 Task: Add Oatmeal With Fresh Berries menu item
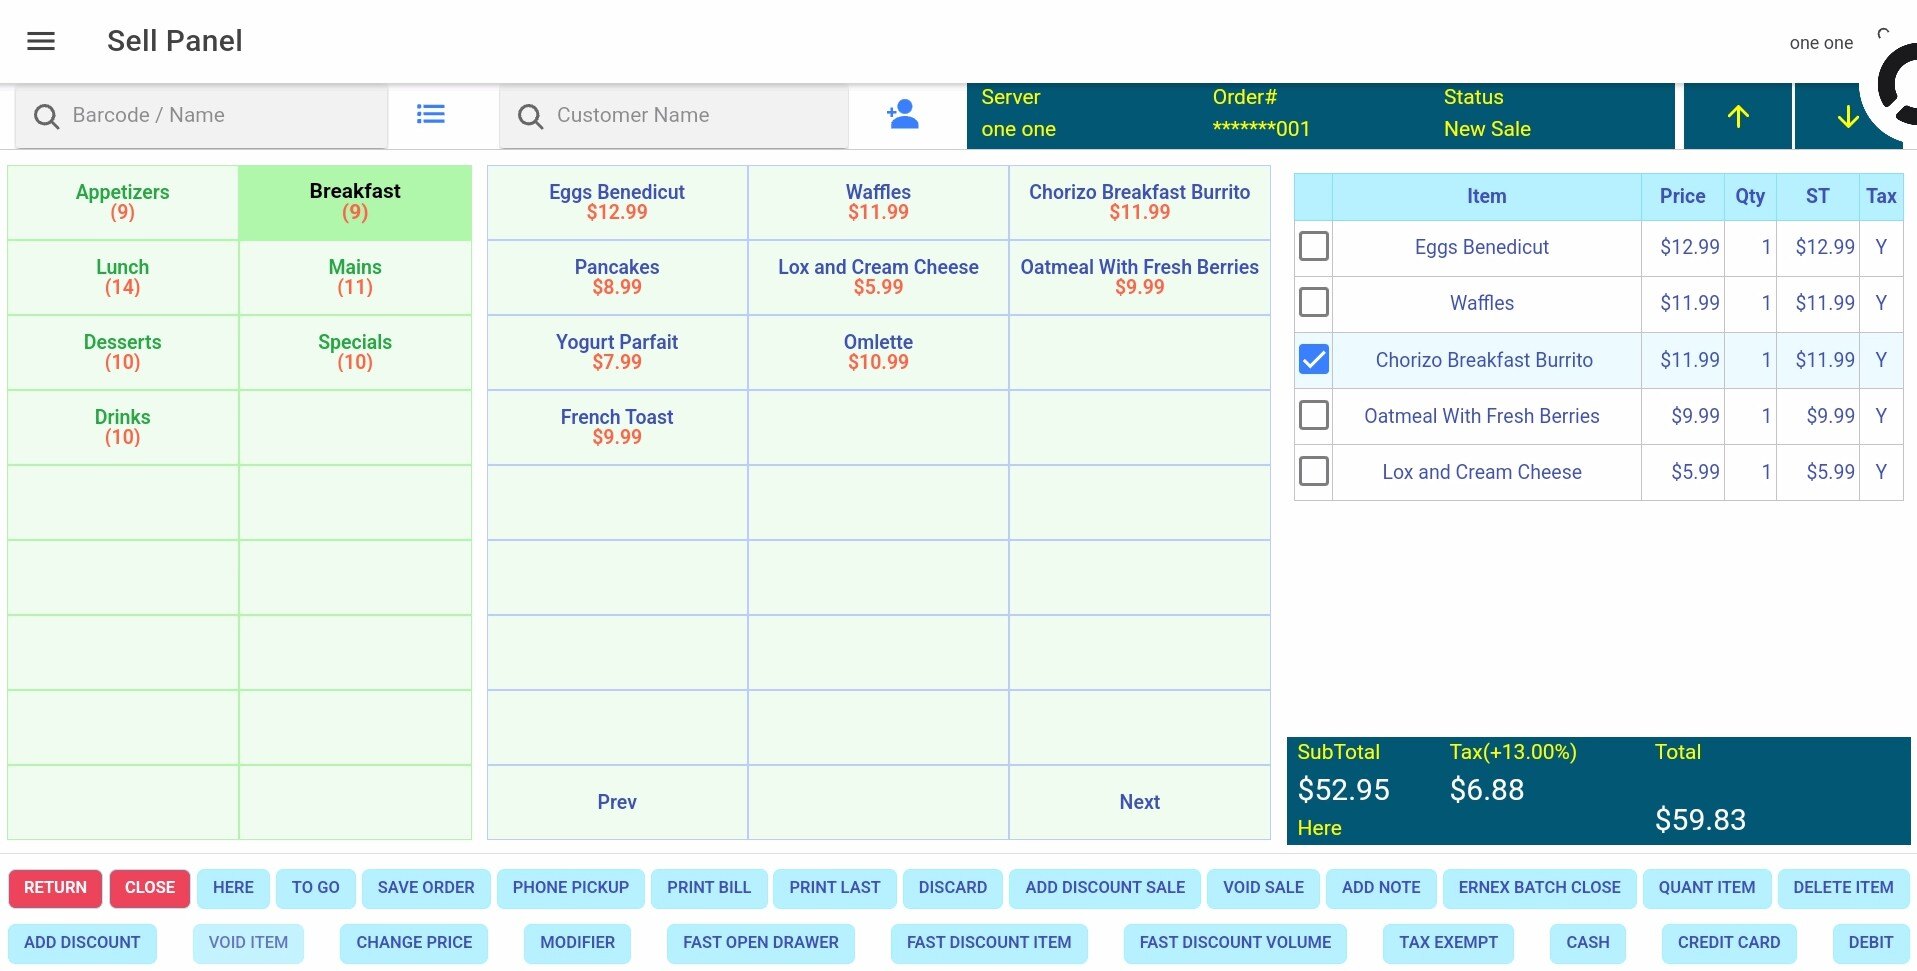(x=1139, y=277)
